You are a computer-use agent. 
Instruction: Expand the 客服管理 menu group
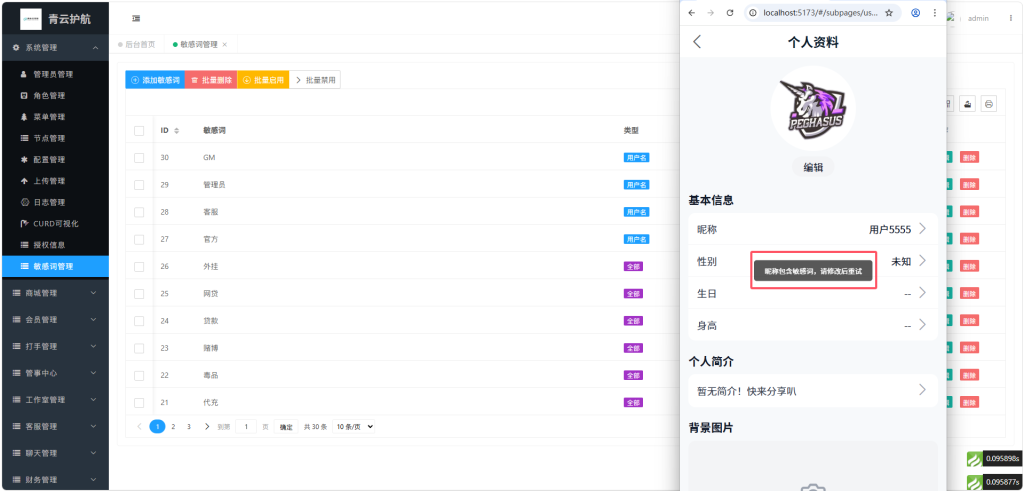(x=54, y=426)
